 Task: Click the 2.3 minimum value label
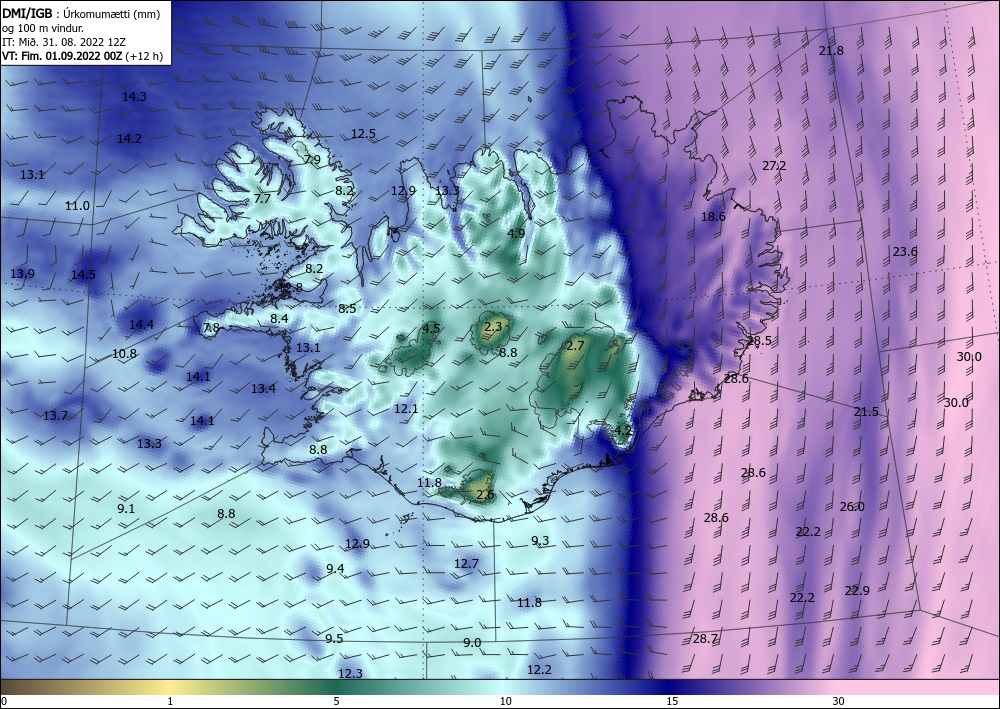point(494,326)
